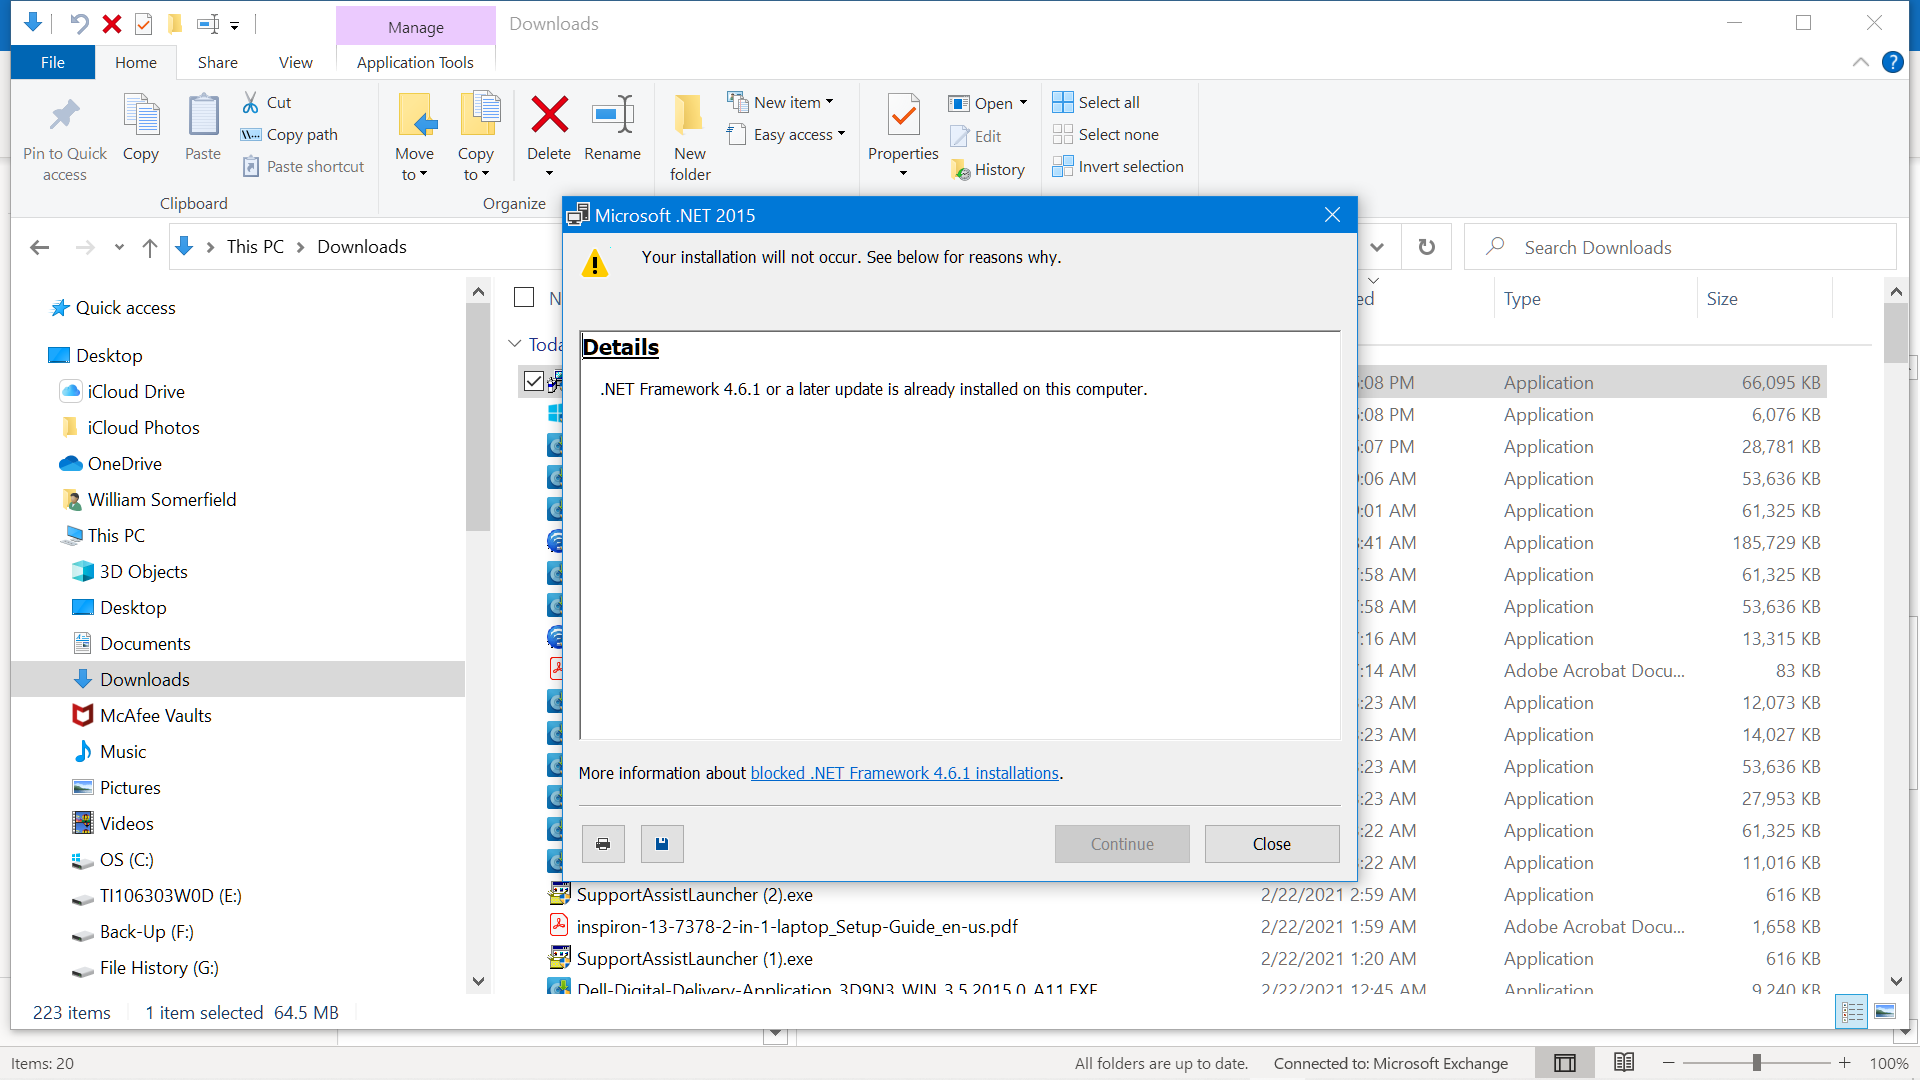The height and width of the screenshot is (1080, 1920).
Task: Click the print icon in .NET dialog
Action: tap(603, 844)
